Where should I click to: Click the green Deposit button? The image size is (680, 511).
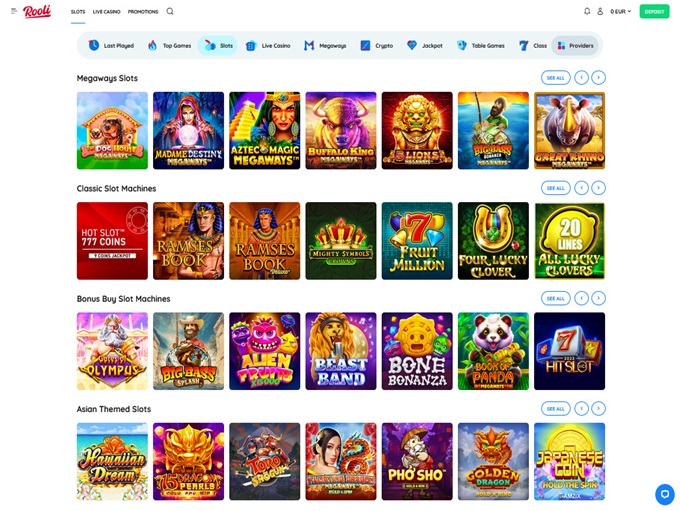(654, 11)
